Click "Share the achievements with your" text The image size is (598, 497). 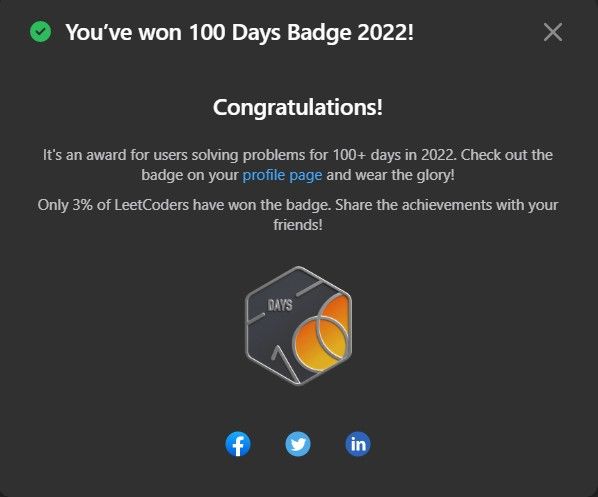click(x=446, y=205)
